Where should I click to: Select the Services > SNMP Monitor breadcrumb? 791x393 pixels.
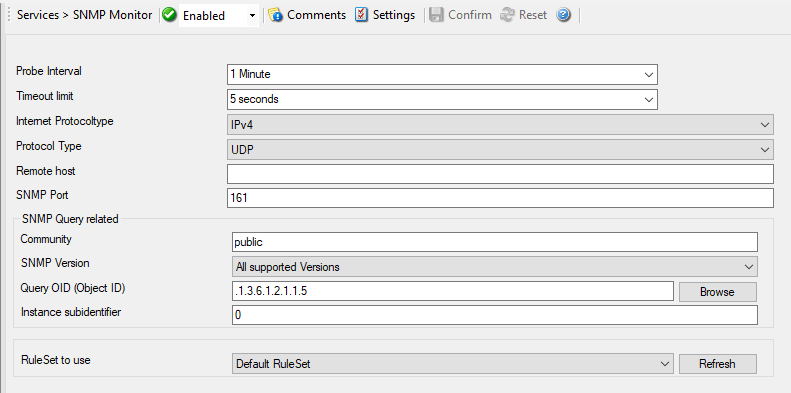(x=84, y=15)
